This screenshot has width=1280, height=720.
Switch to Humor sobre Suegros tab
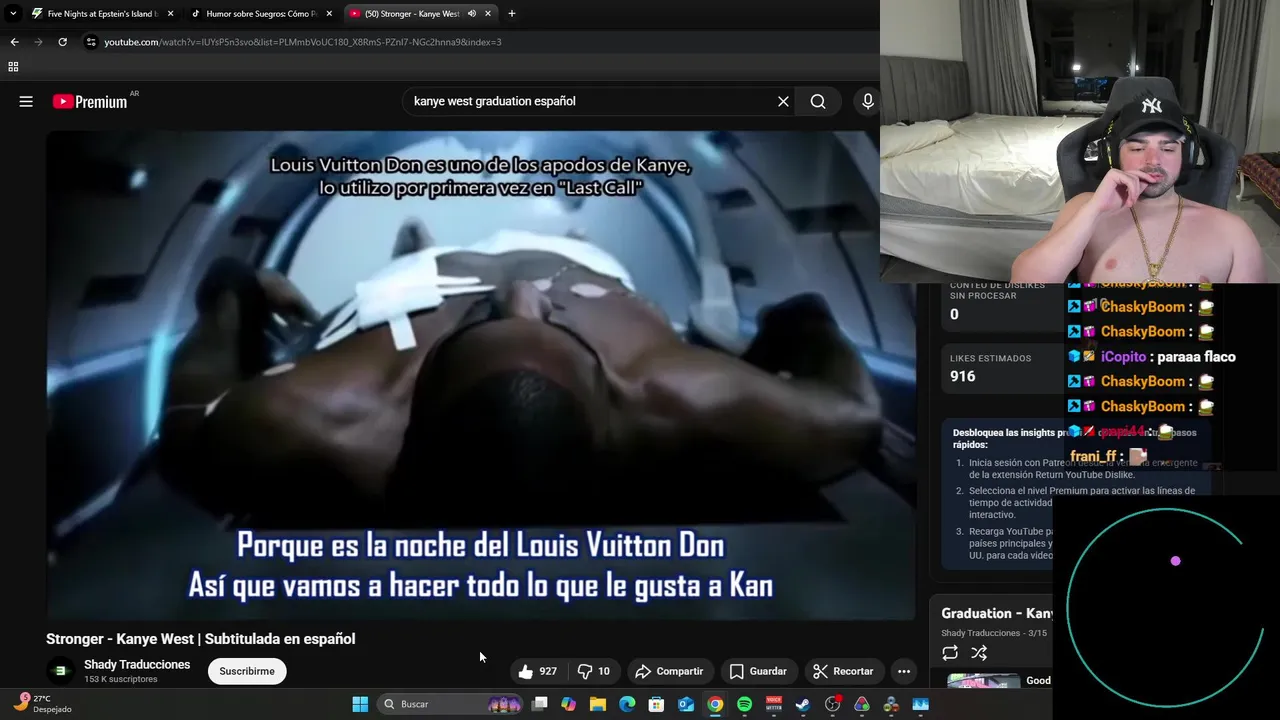(262, 14)
